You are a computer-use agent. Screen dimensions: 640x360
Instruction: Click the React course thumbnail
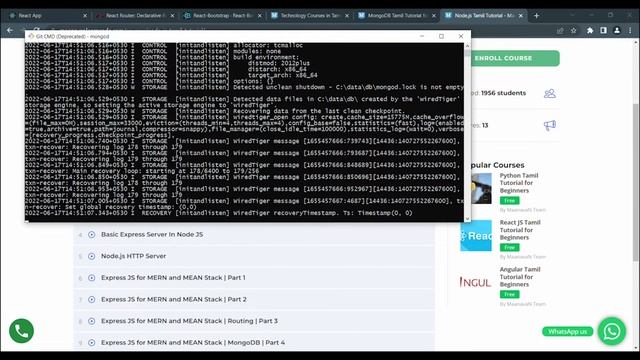tap(476, 236)
